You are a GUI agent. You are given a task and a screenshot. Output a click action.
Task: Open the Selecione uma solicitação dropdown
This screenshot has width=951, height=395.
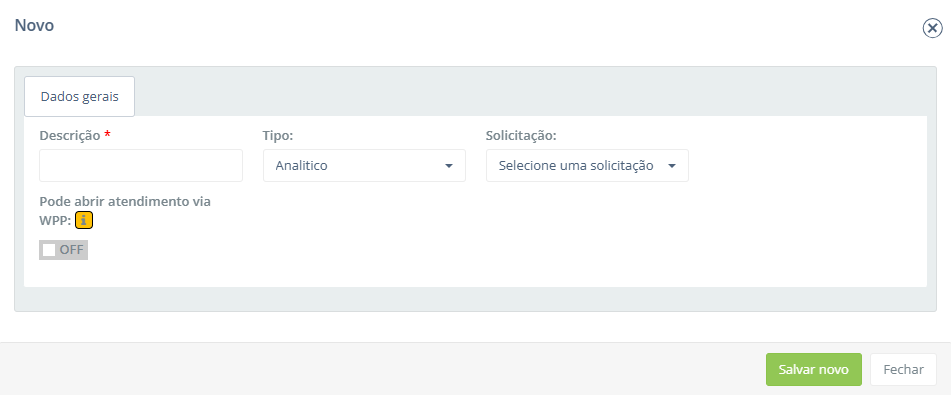pos(587,166)
